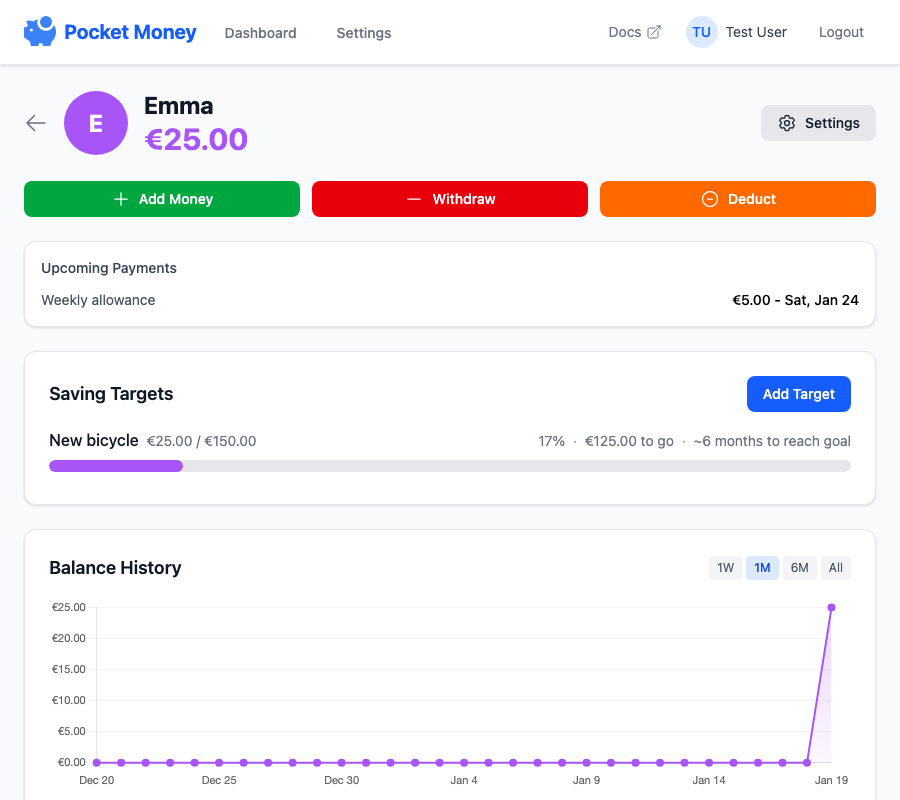
Task: Switch chart range to 1W
Action: [725, 568]
